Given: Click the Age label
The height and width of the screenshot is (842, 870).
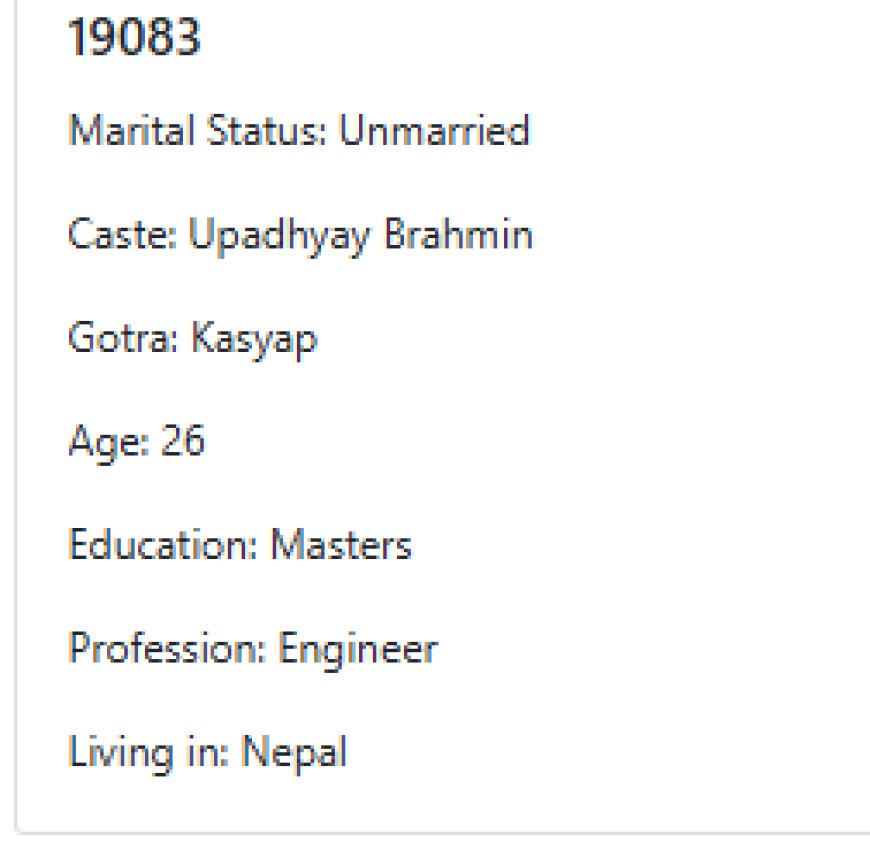Looking at the screenshot, I should 101,442.
